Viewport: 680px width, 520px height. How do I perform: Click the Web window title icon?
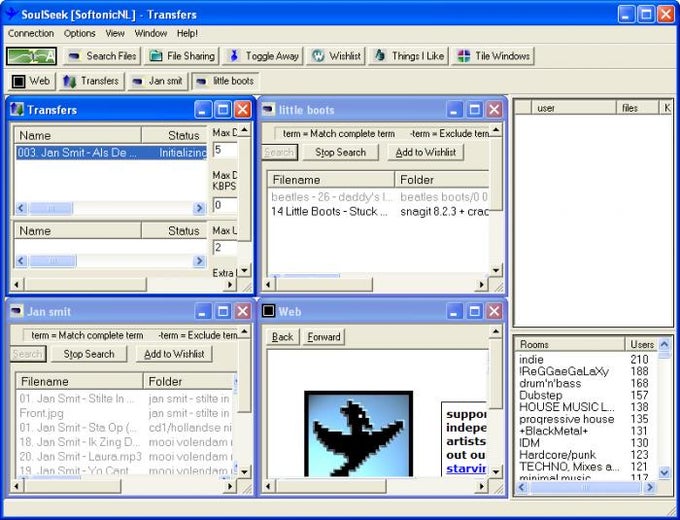pos(268,311)
